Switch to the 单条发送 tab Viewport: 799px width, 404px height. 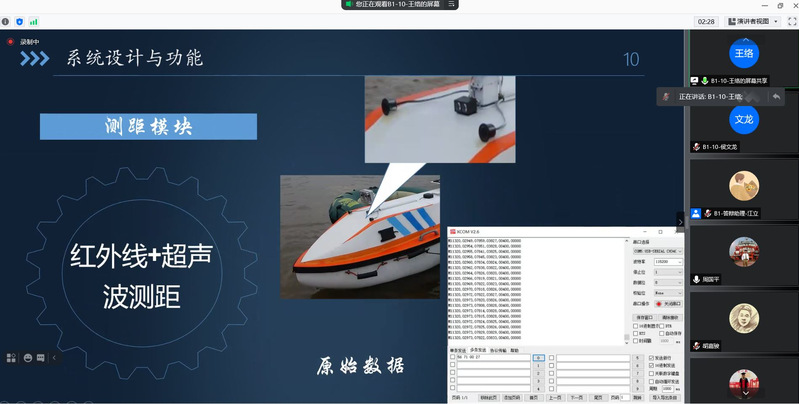(458, 350)
